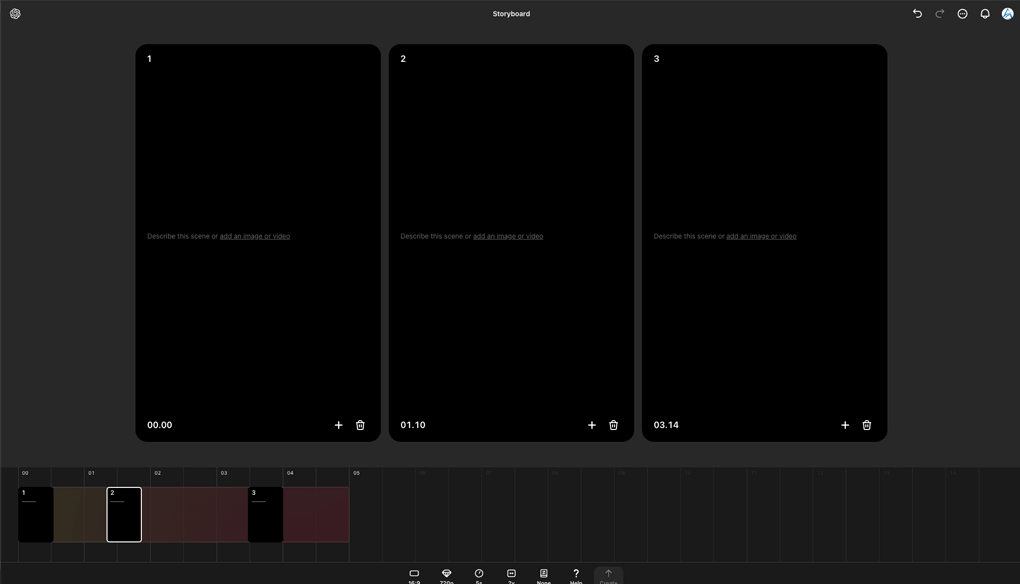Open the more options ellipsis menu
The image size is (1020, 584).
(x=962, y=14)
